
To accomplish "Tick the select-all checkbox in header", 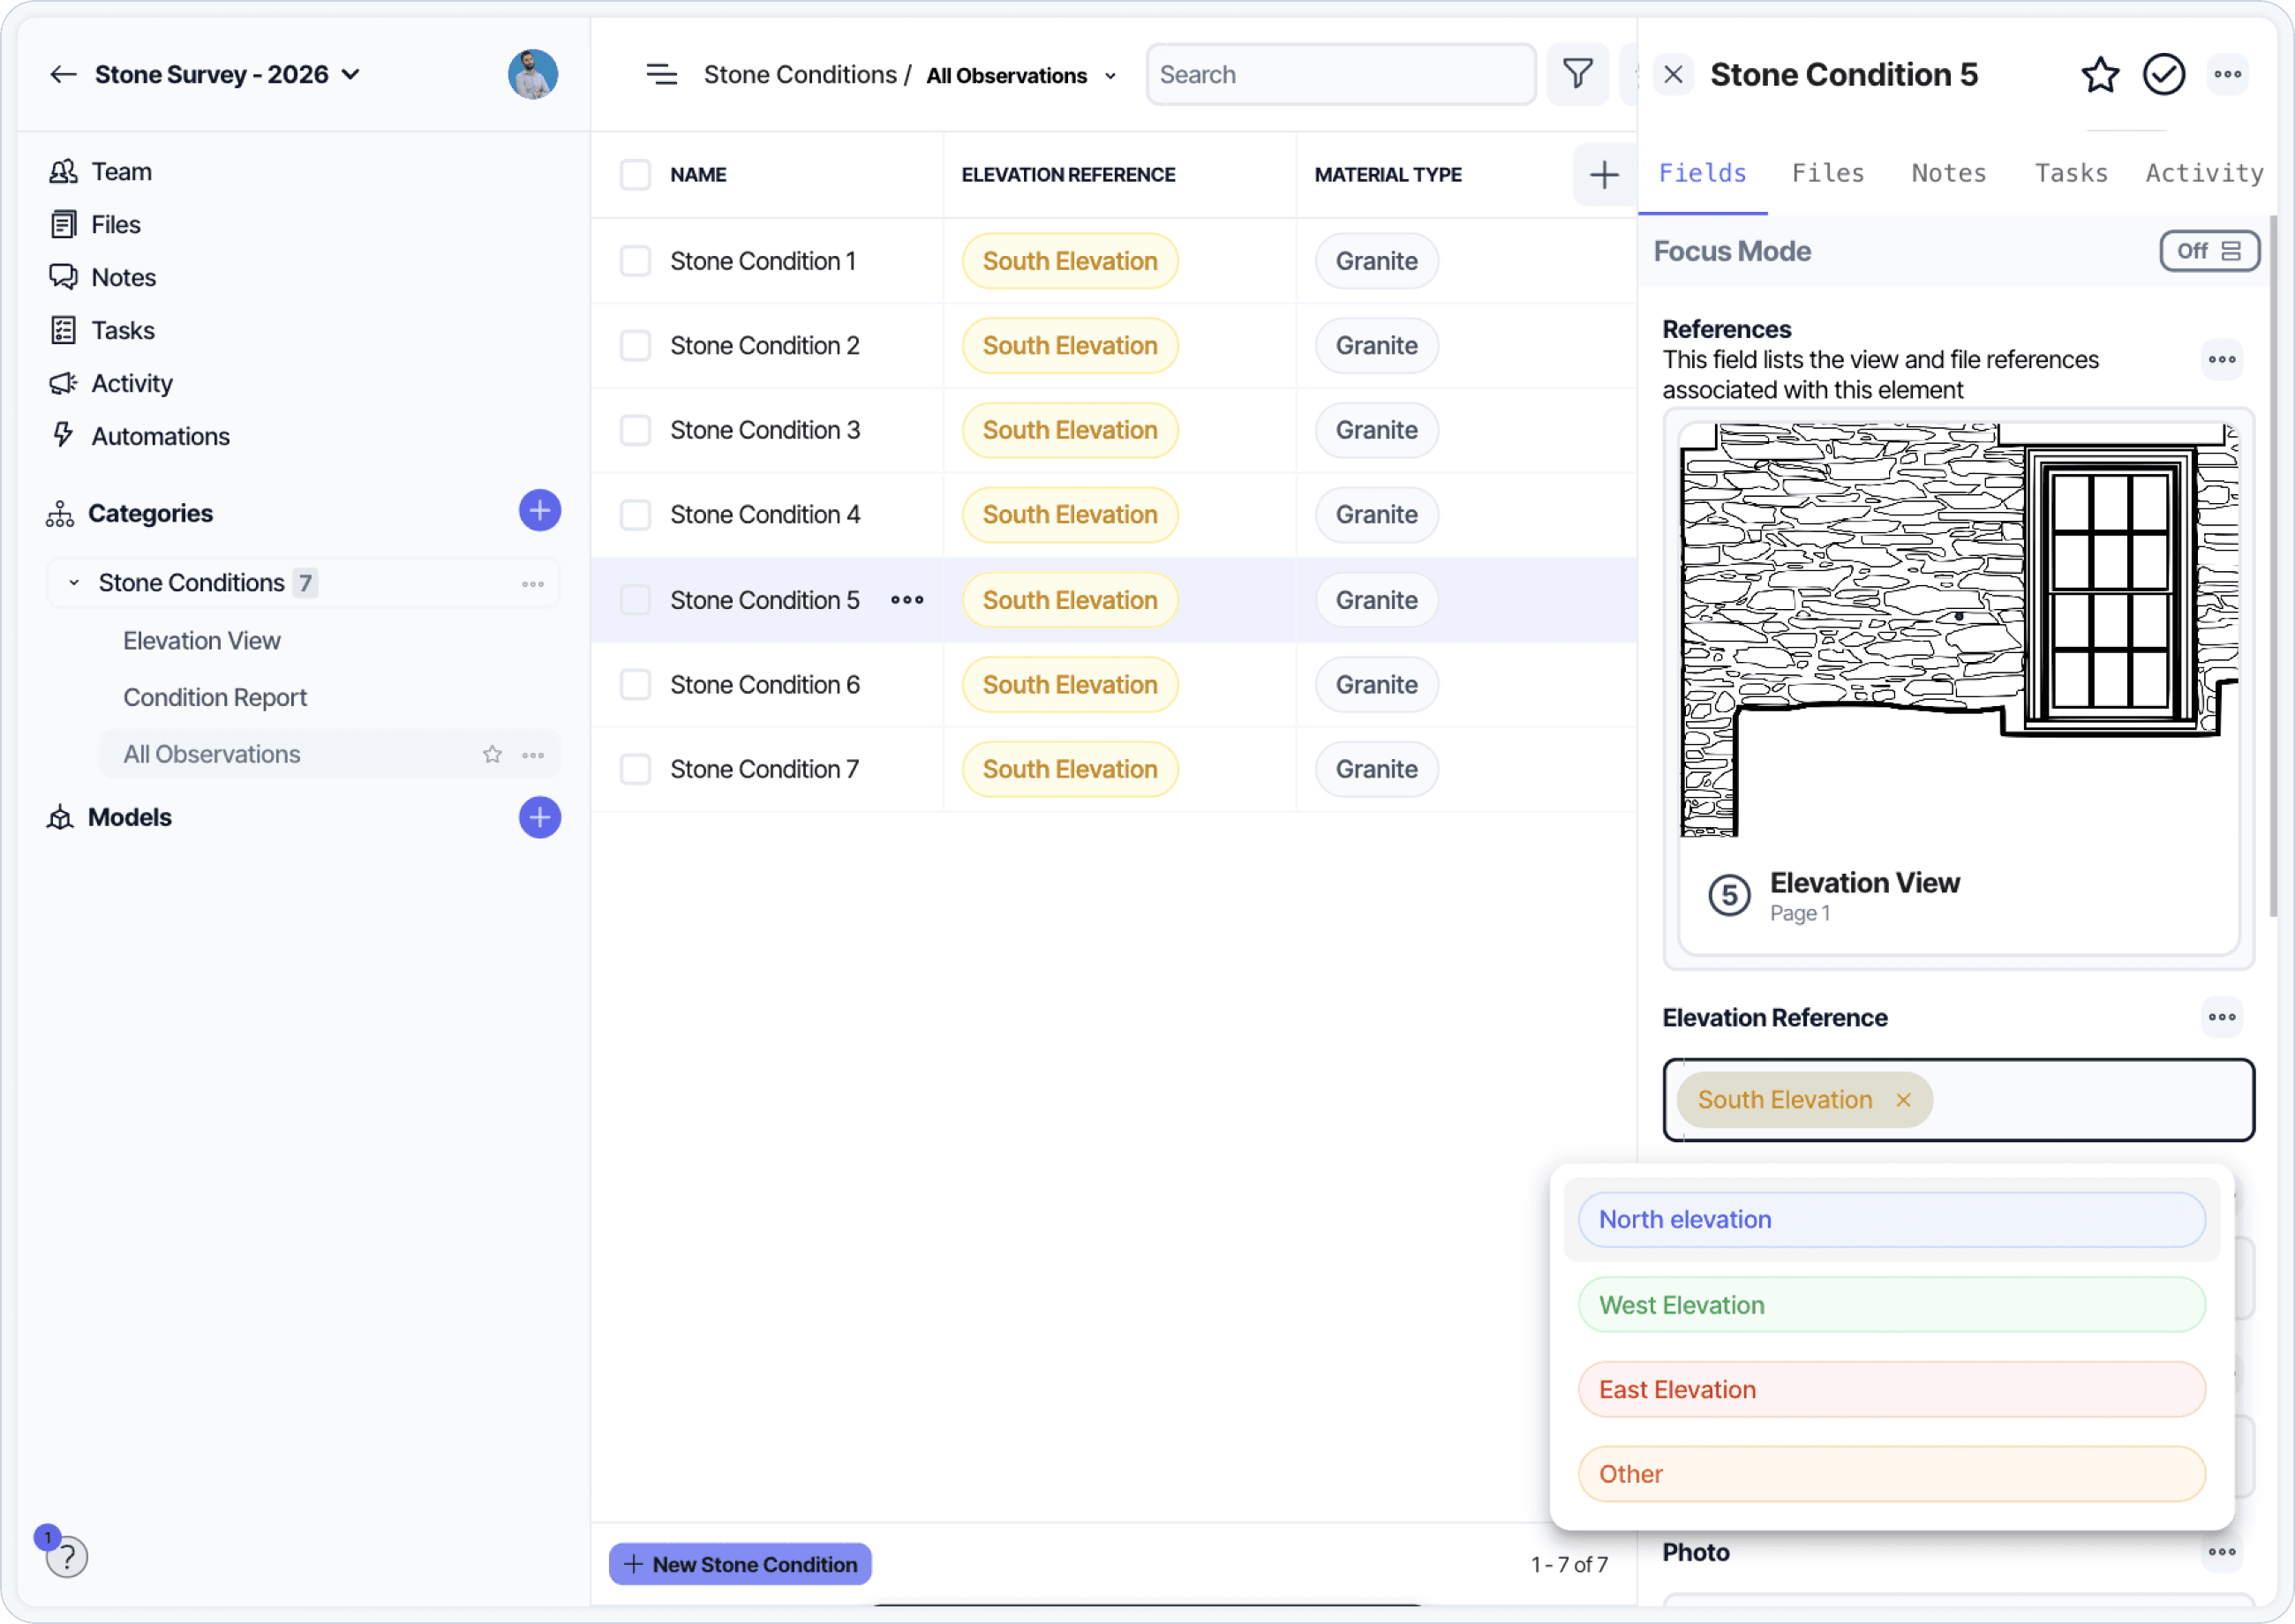I will [635, 174].
